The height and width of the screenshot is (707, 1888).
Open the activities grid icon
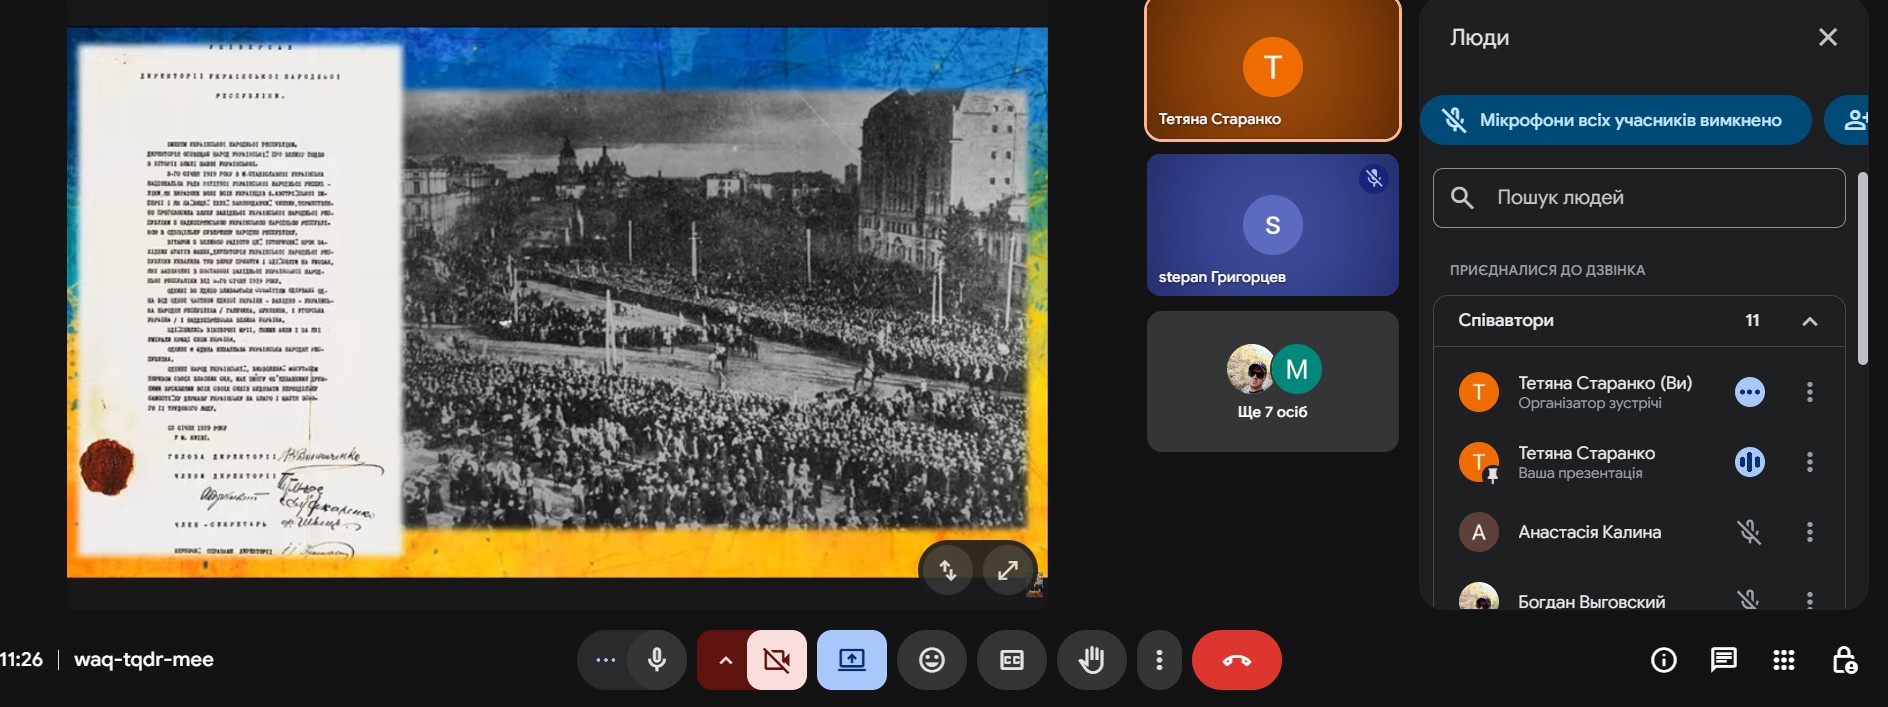[1783, 660]
